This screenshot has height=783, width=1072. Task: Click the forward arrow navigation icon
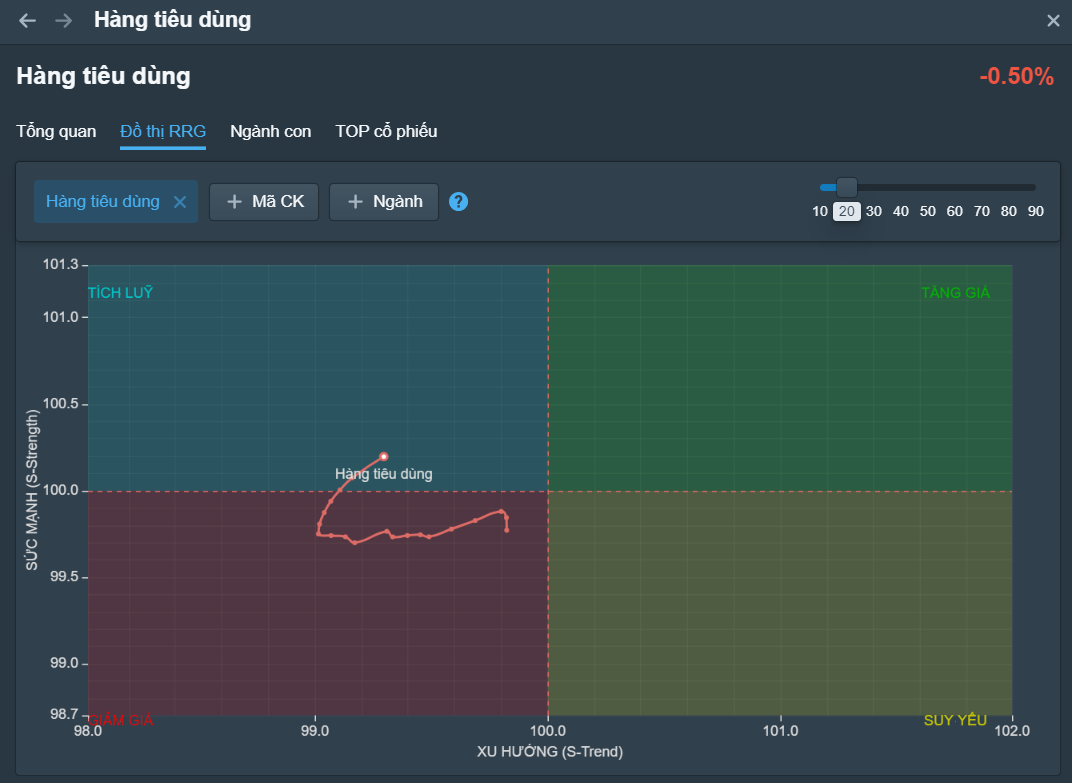pyautogui.click(x=64, y=21)
